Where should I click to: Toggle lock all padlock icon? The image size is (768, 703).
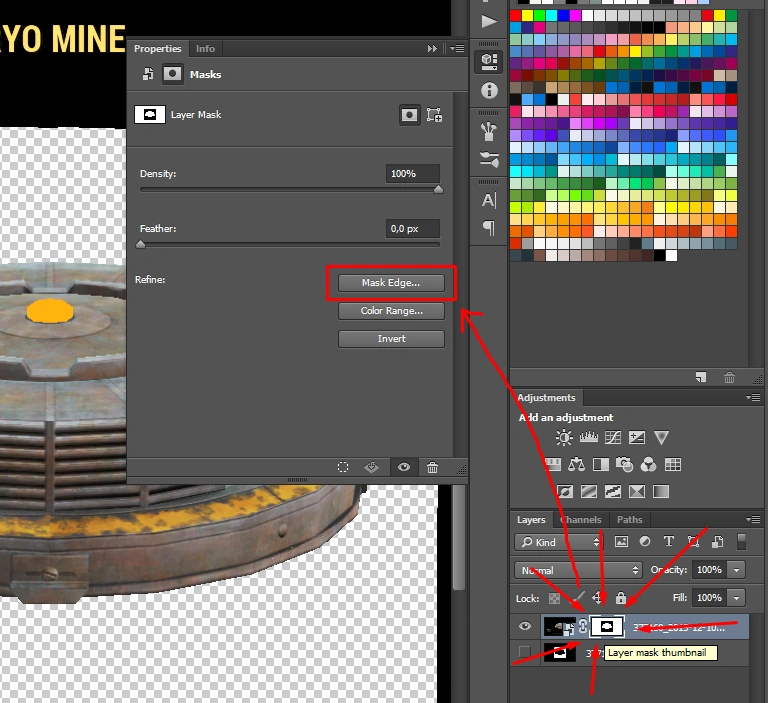[x=621, y=598]
